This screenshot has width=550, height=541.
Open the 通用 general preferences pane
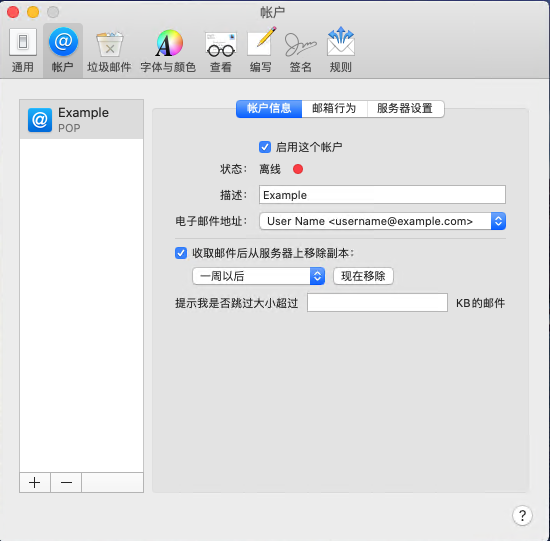point(23,51)
